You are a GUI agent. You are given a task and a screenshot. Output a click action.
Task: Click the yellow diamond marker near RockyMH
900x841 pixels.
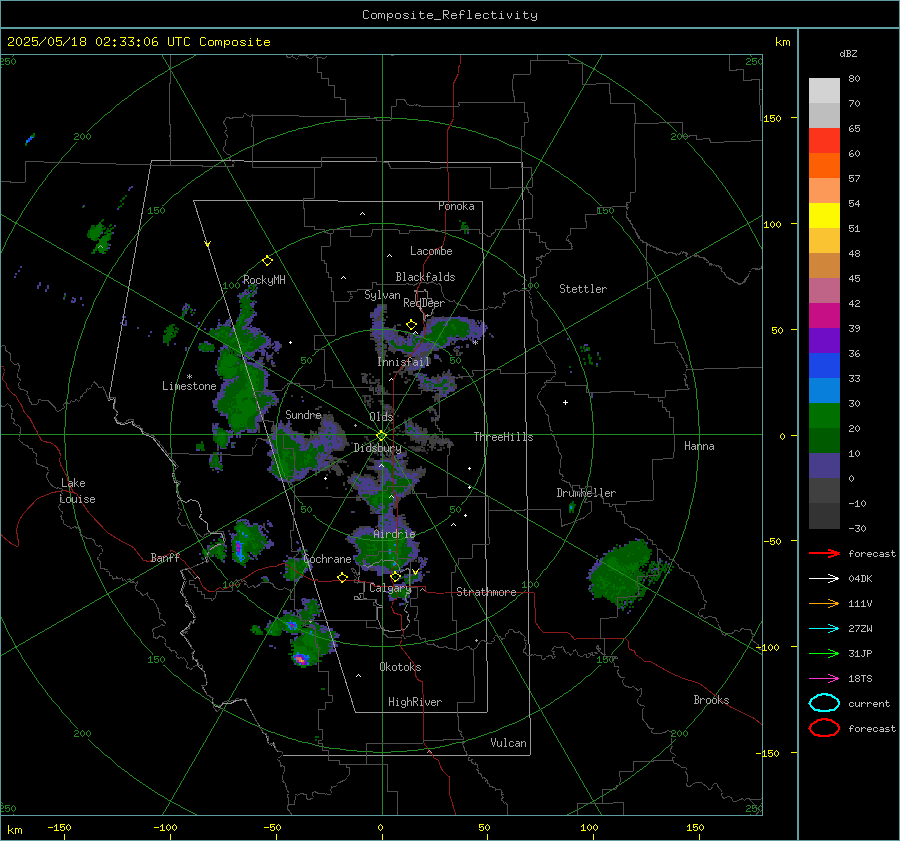[x=267, y=261]
